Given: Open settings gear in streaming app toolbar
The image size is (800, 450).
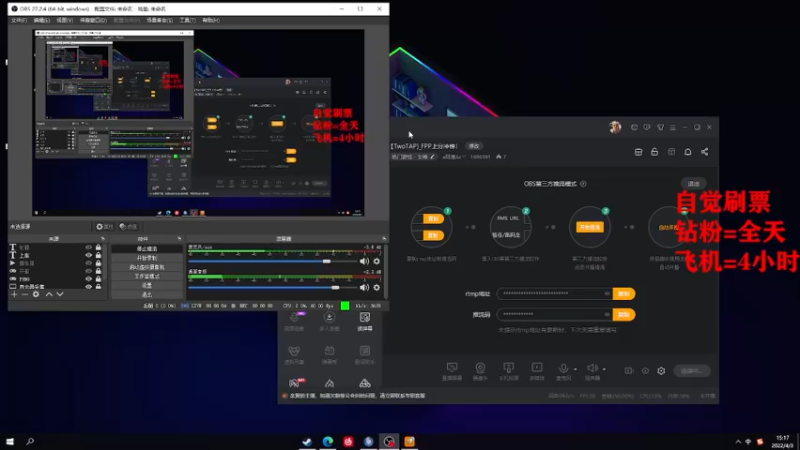Looking at the screenshot, I should (x=661, y=371).
